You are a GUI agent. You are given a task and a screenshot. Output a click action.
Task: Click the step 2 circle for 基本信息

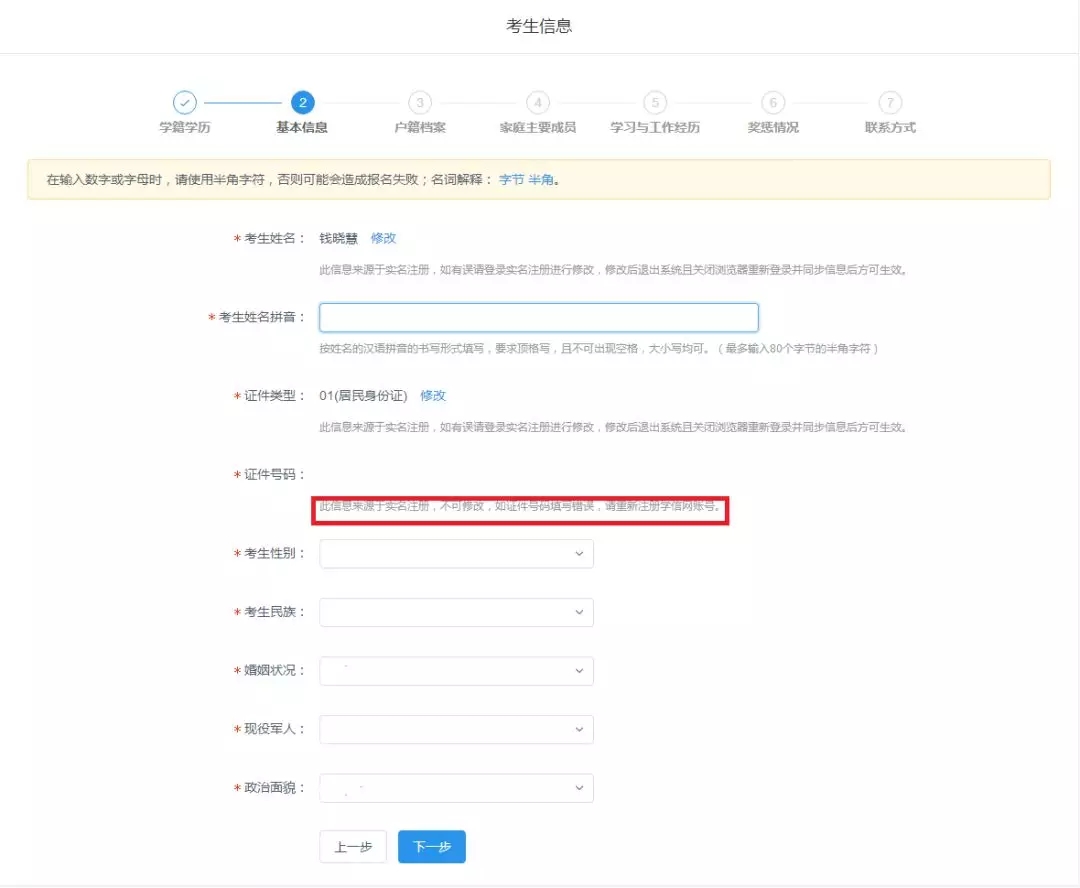click(x=302, y=102)
